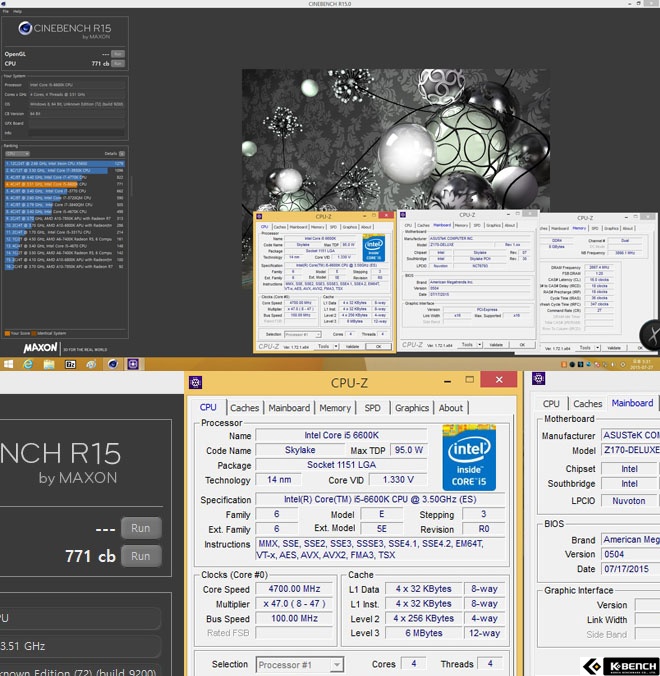
Task: Click the enlarged Multiplier value x 47.0 ( 8 - 47 )
Action: click(x=294, y=604)
